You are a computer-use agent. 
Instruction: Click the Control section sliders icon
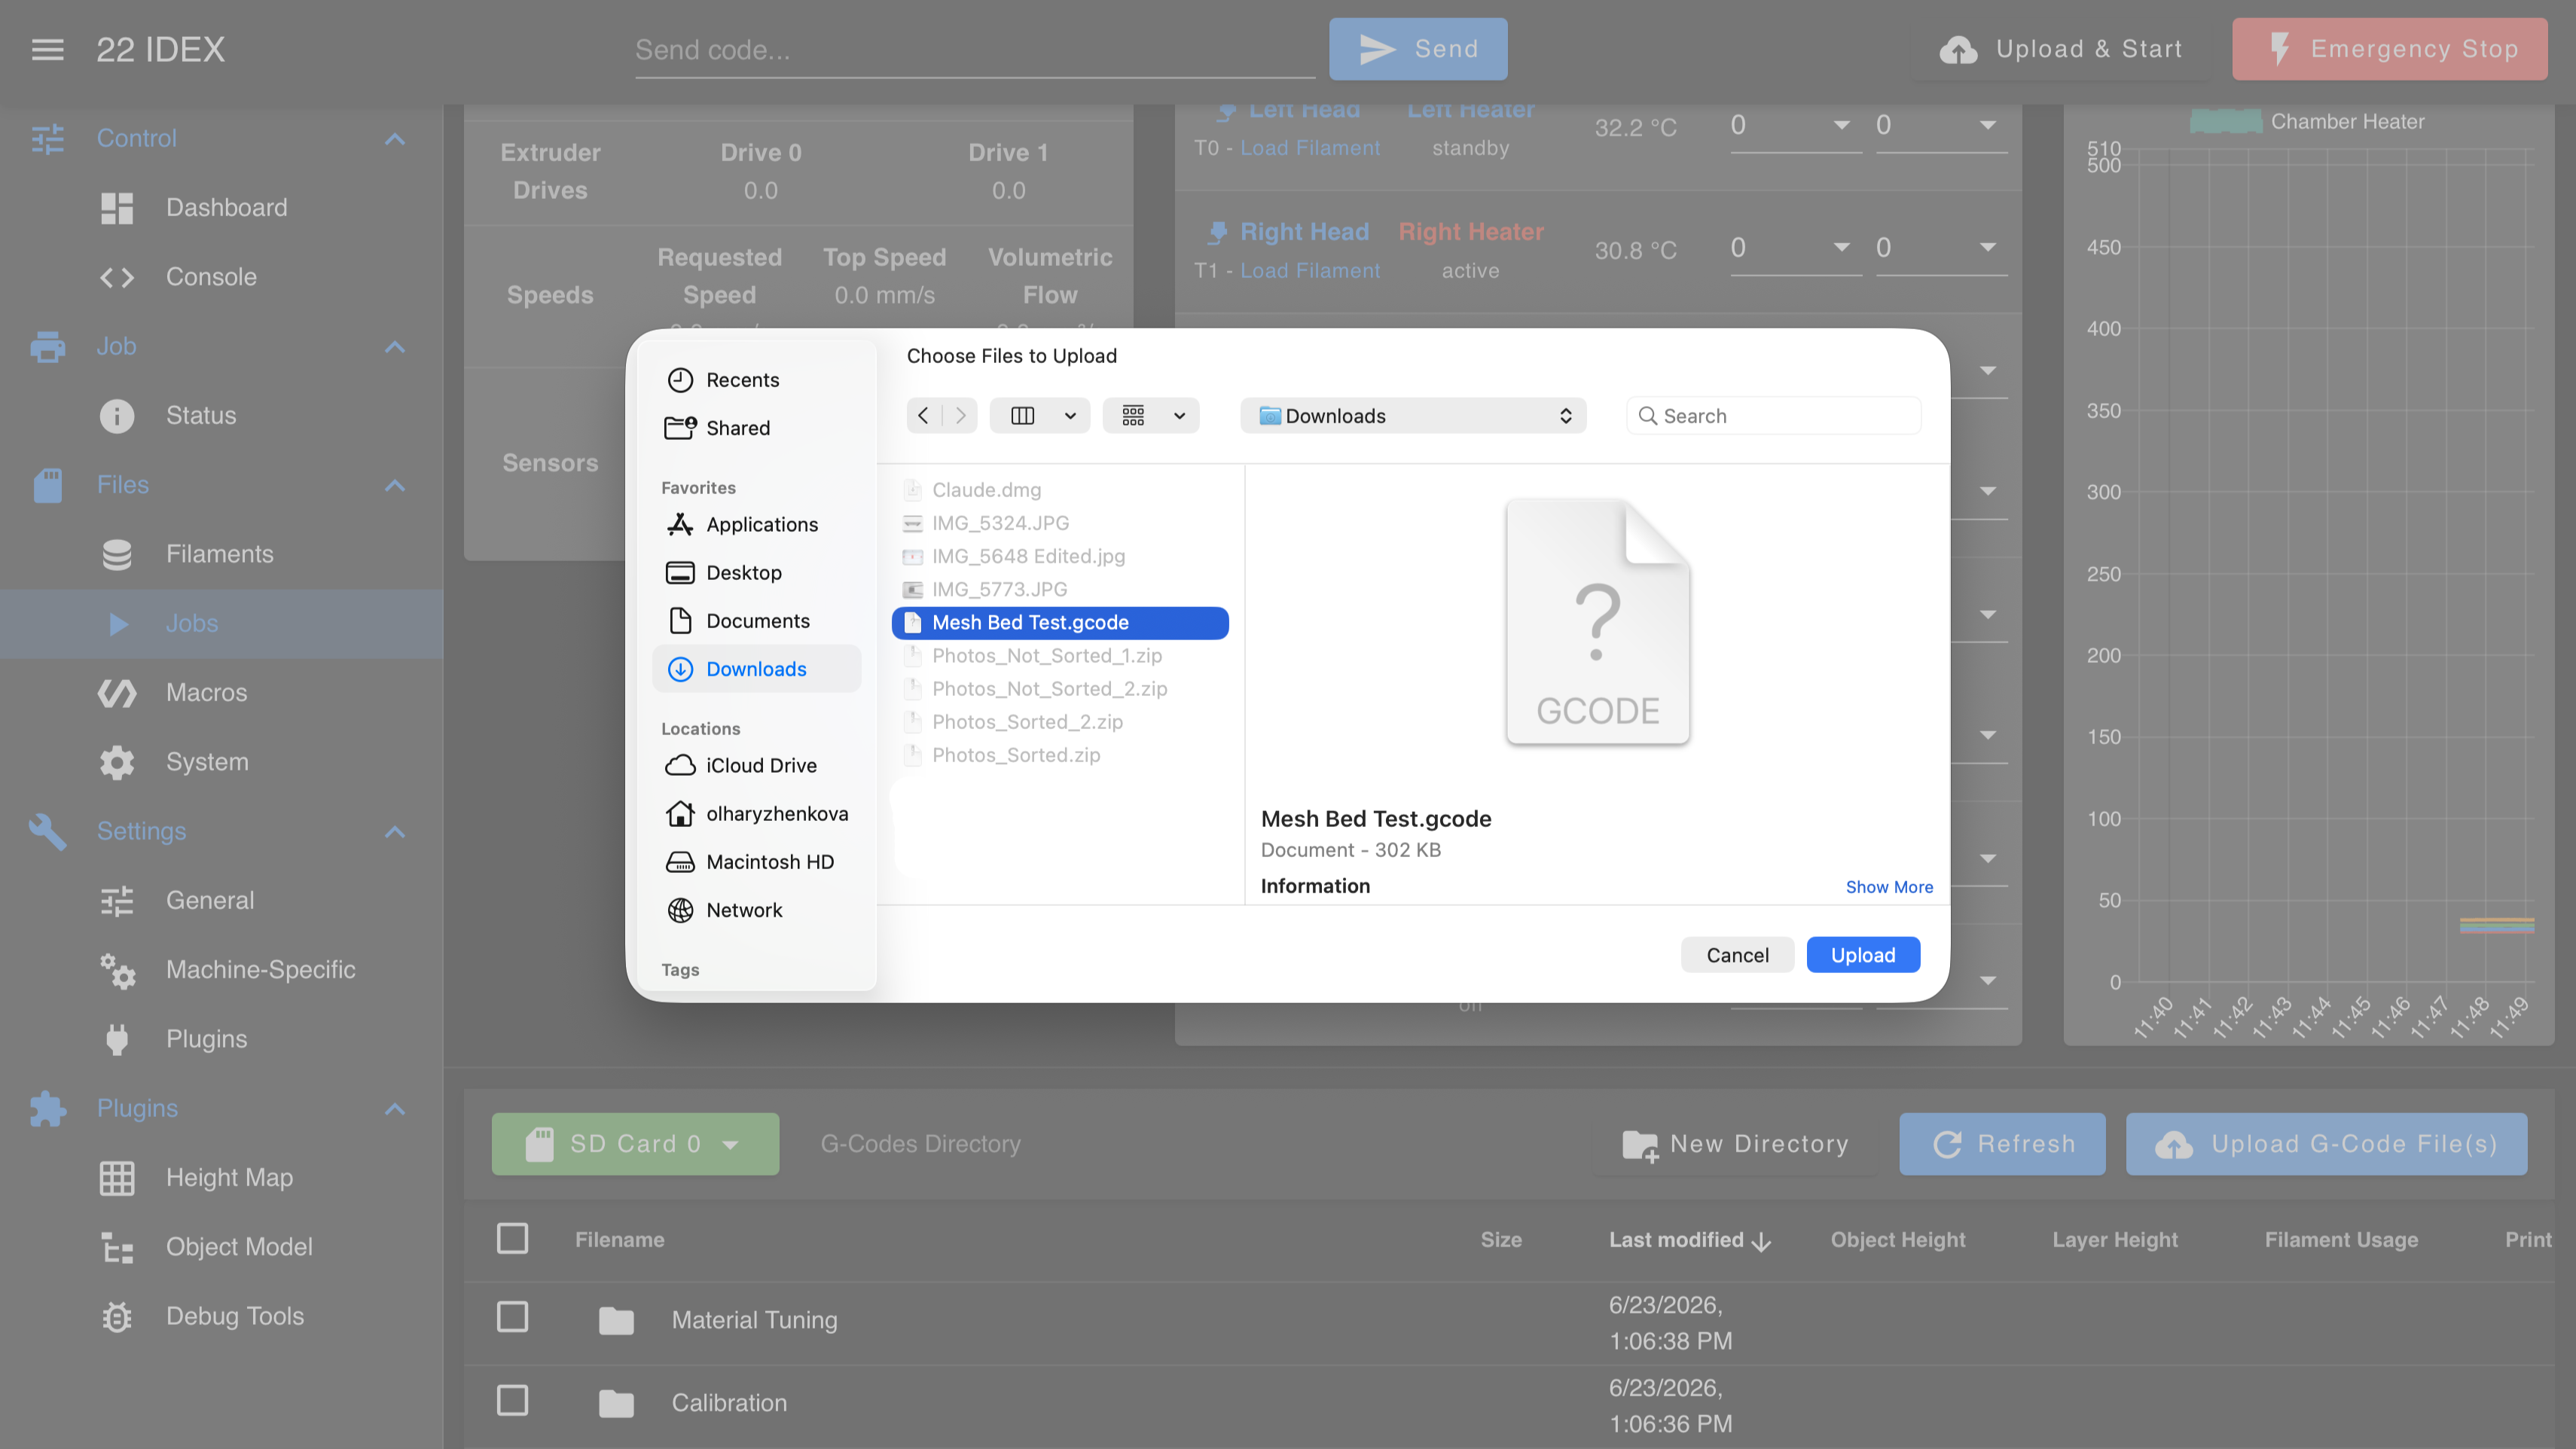tap(47, 138)
